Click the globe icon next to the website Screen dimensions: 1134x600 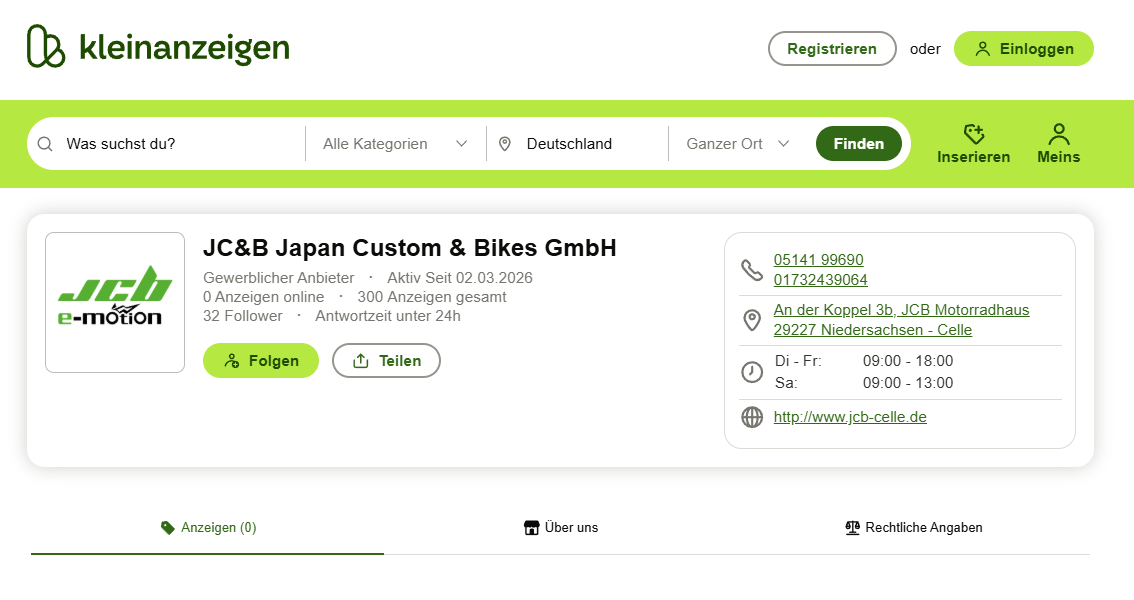(x=752, y=417)
